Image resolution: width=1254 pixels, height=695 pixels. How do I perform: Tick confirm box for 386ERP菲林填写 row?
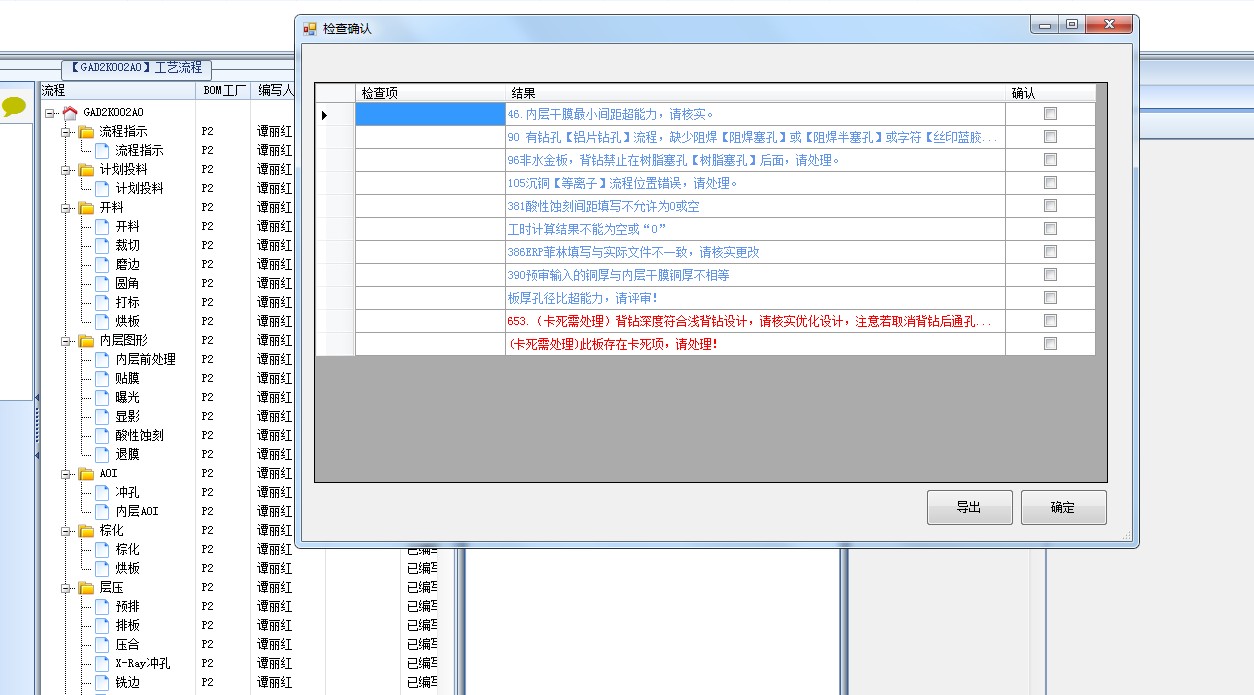point(1050,252)
